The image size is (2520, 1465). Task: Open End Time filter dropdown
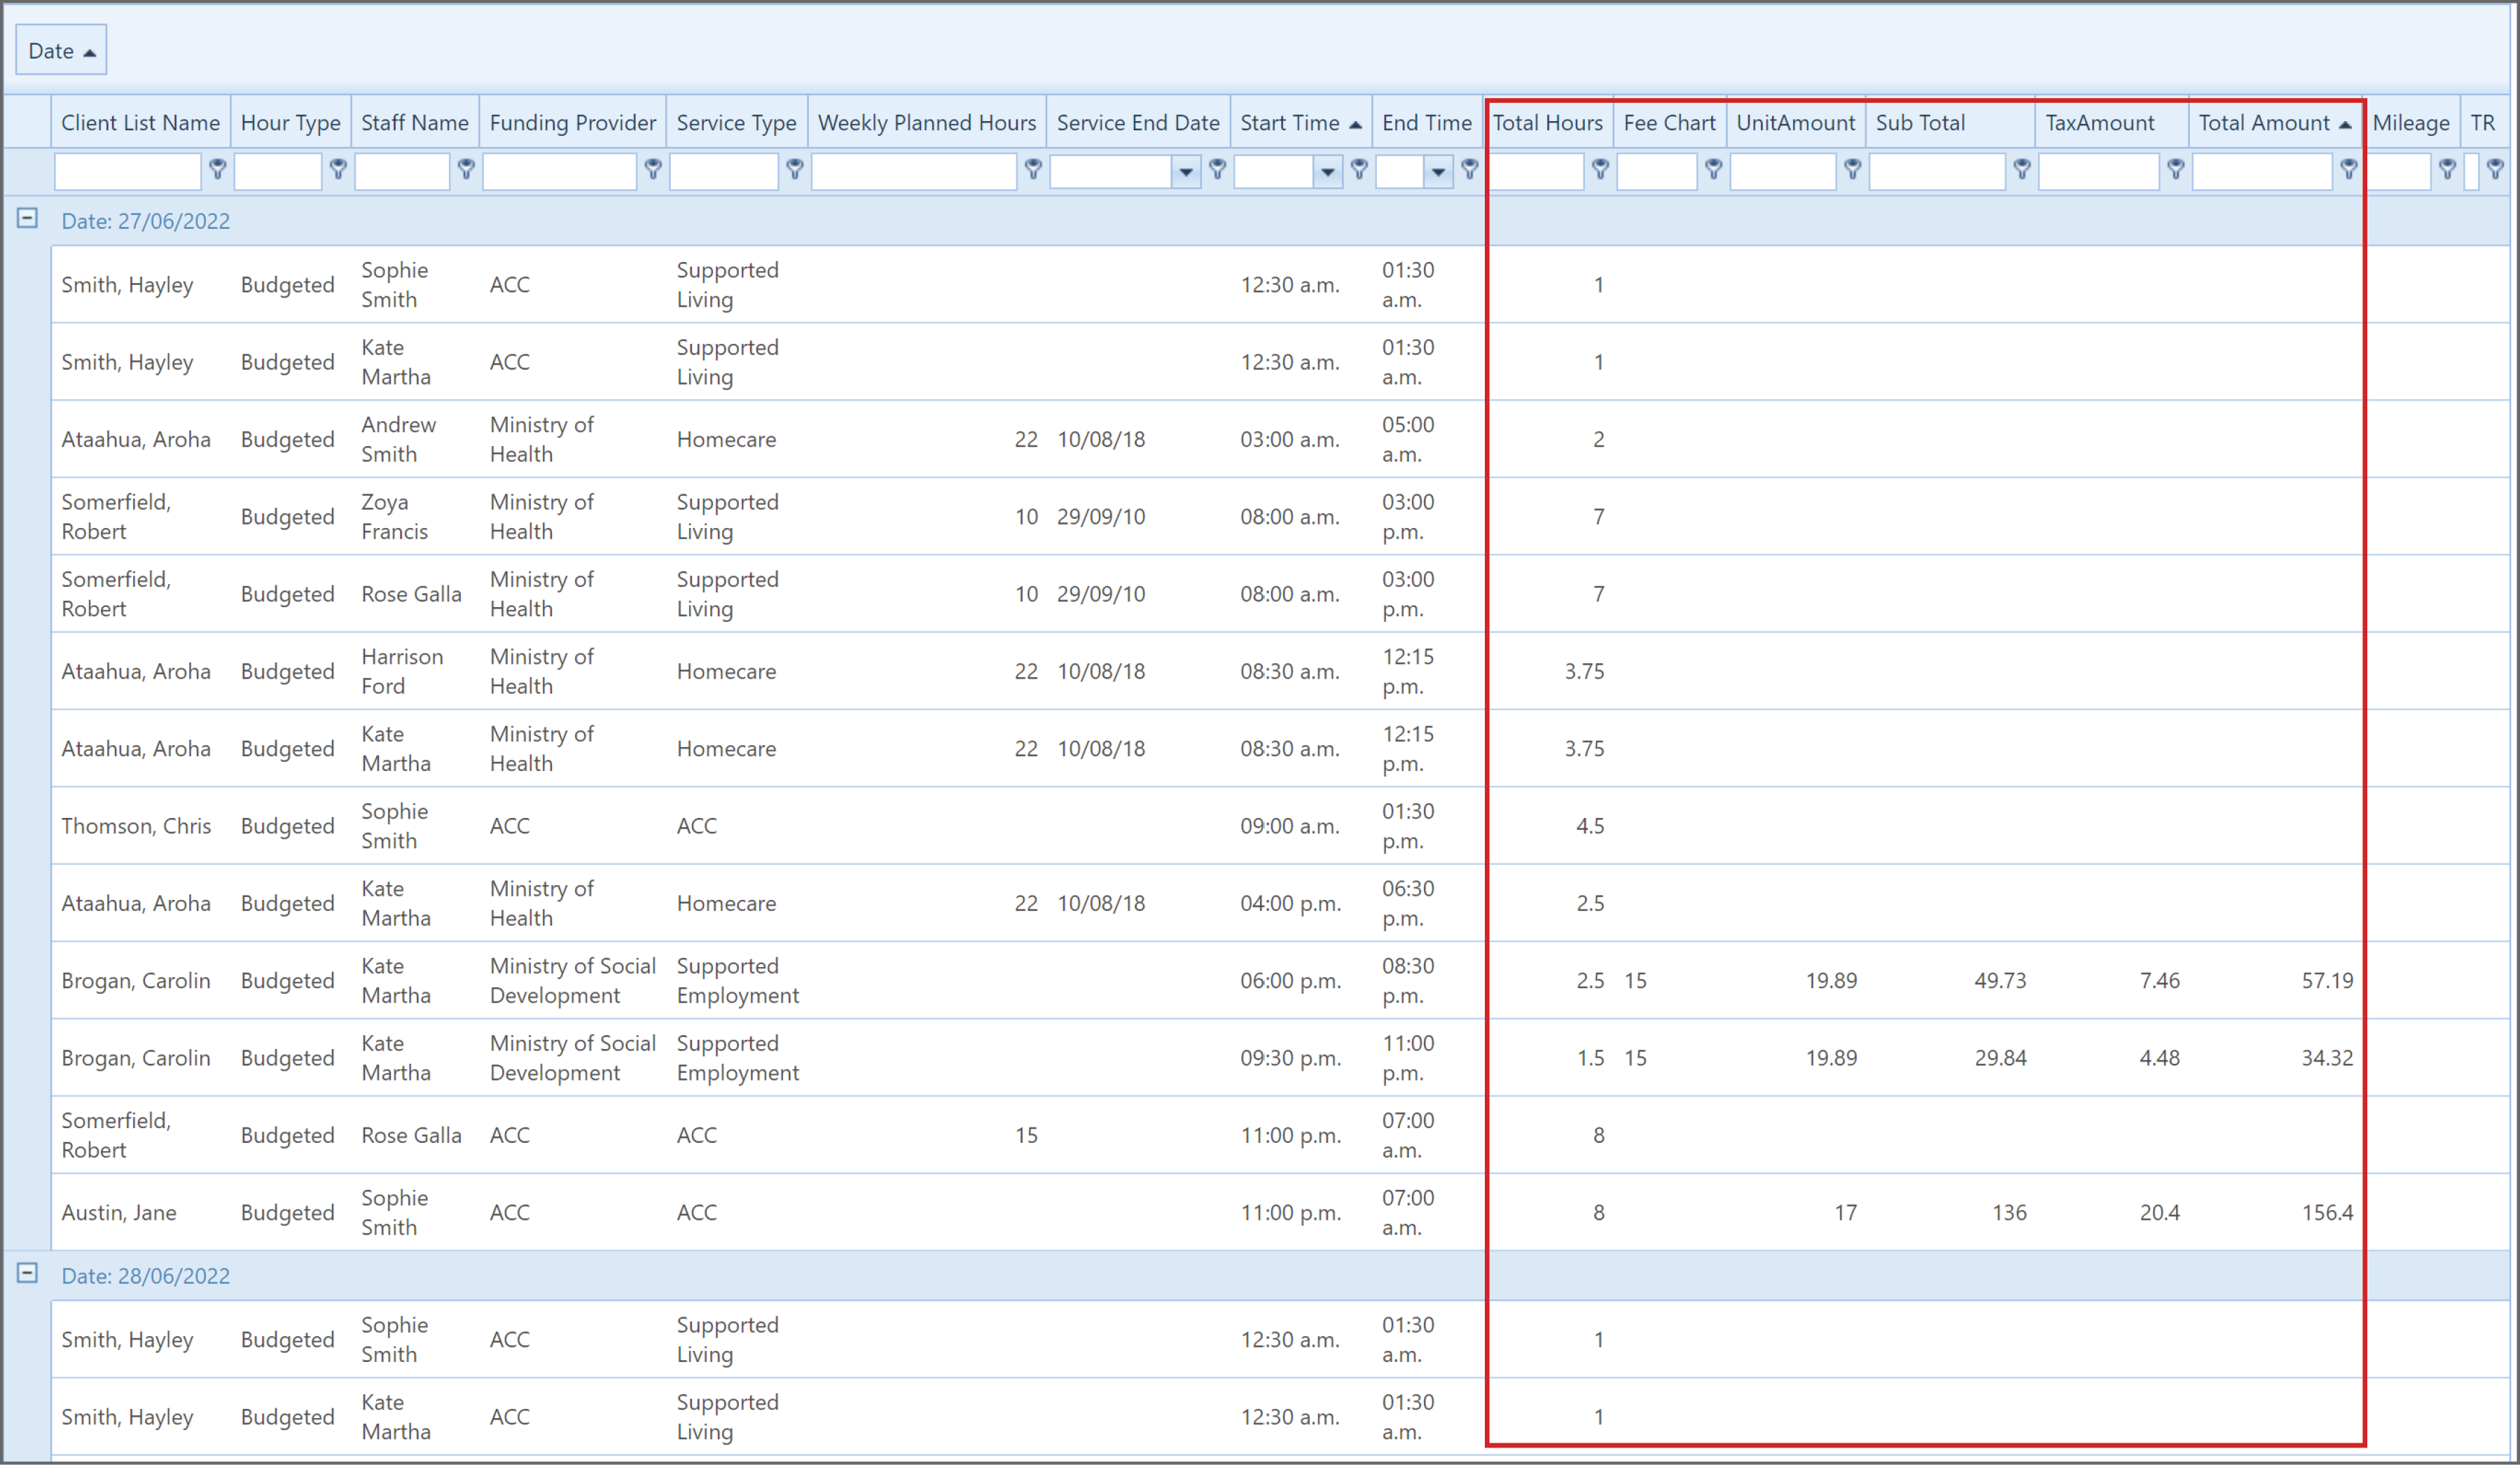1438,172
